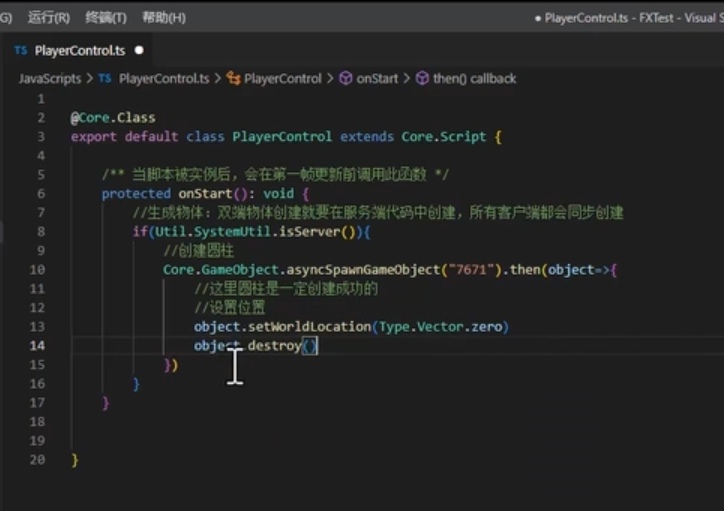The width and height of the screenshot is (724, 511).
Task: Click then() callback in the breadcrumb
Action: pyautogui.click(x=474, y=78)
